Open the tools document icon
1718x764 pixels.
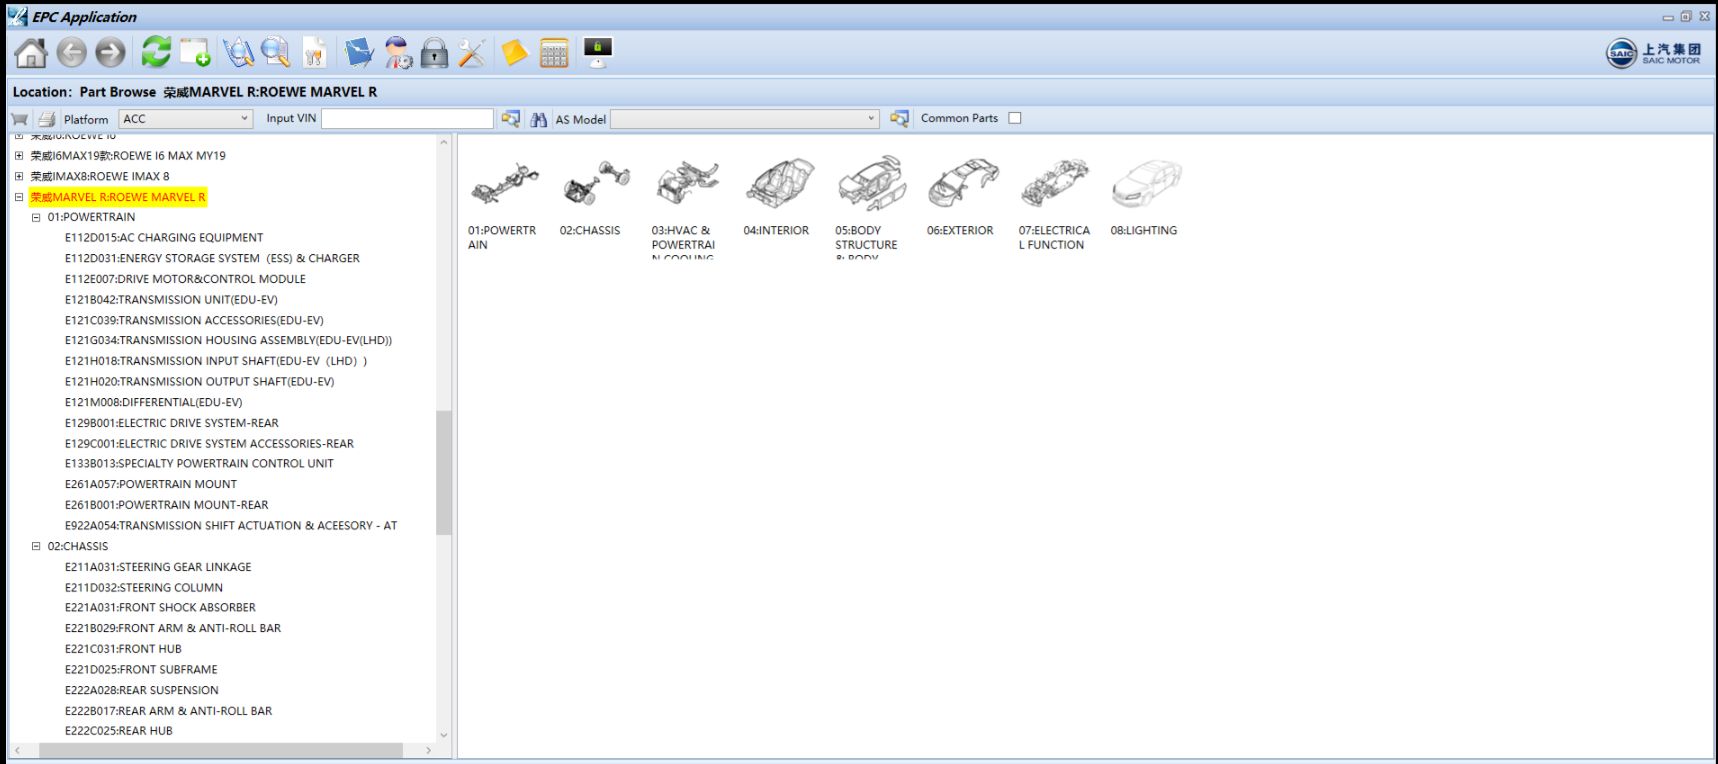[314, 52]
